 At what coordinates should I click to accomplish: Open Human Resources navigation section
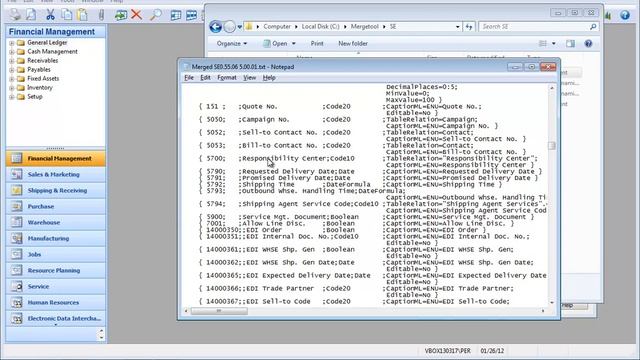click(56, 302)
